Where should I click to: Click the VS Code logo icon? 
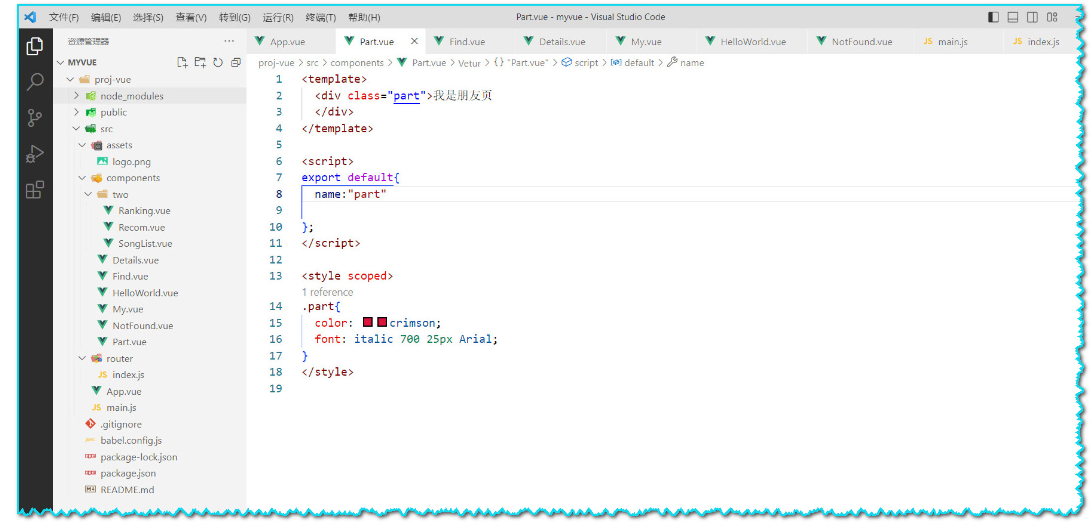click(x=30, y=17)
